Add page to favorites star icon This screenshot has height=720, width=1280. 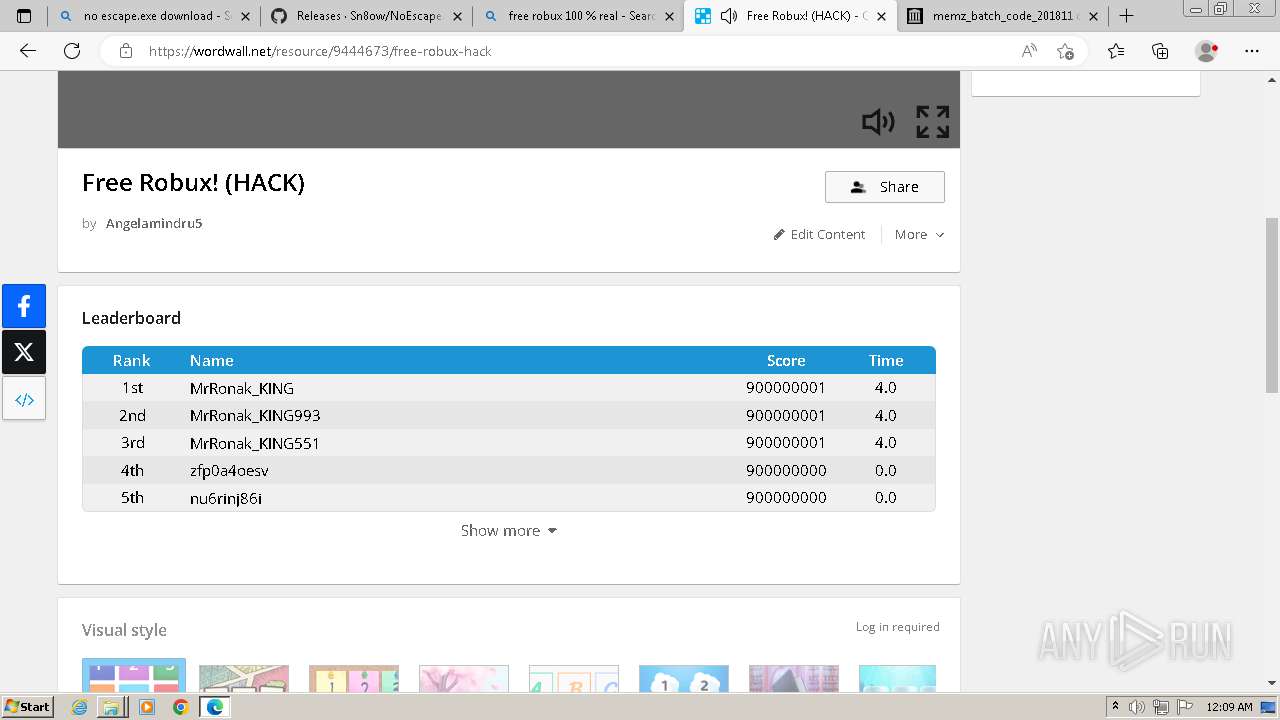(x=1065, y=51)
